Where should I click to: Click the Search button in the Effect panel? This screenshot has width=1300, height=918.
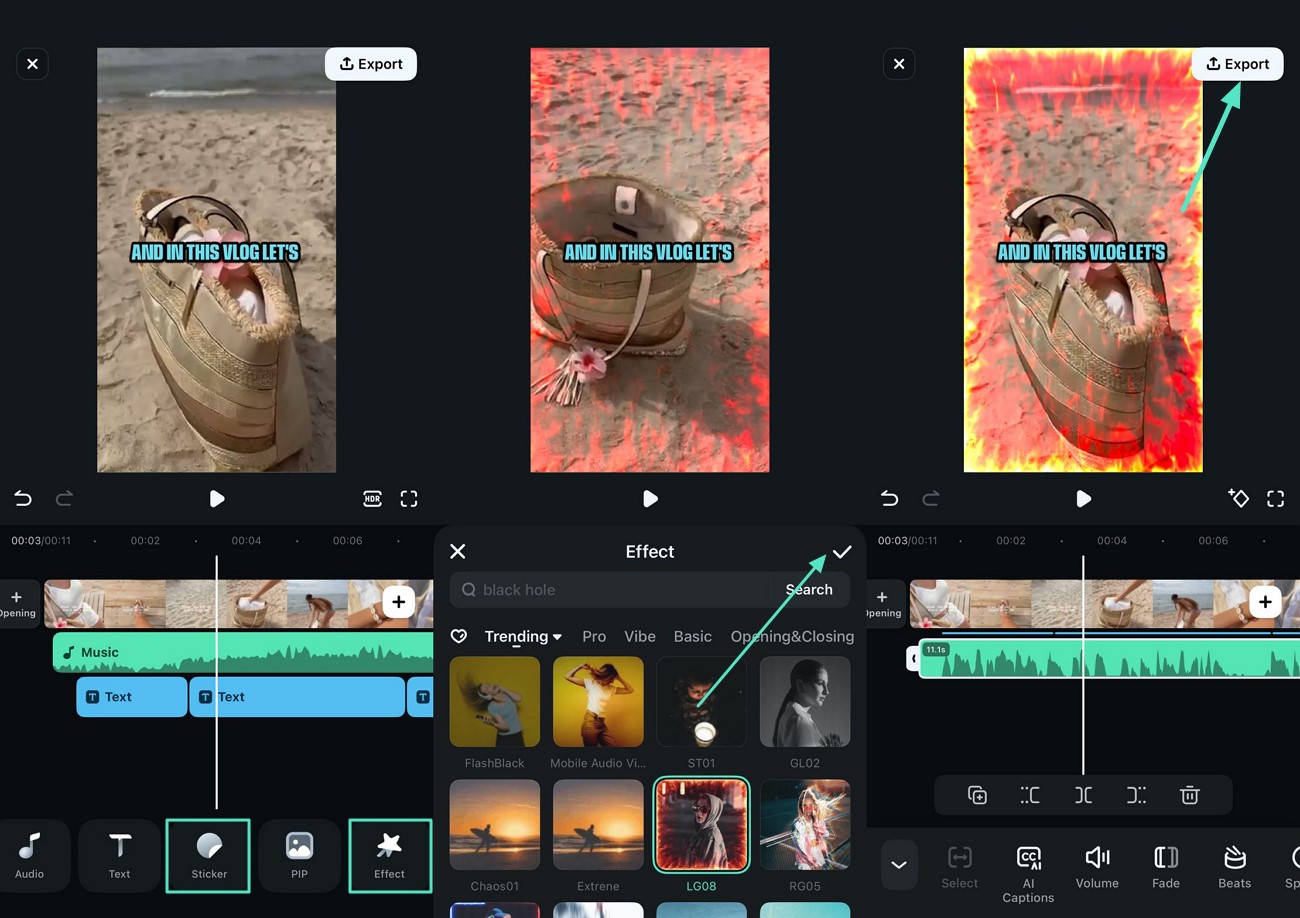point(809,590)
